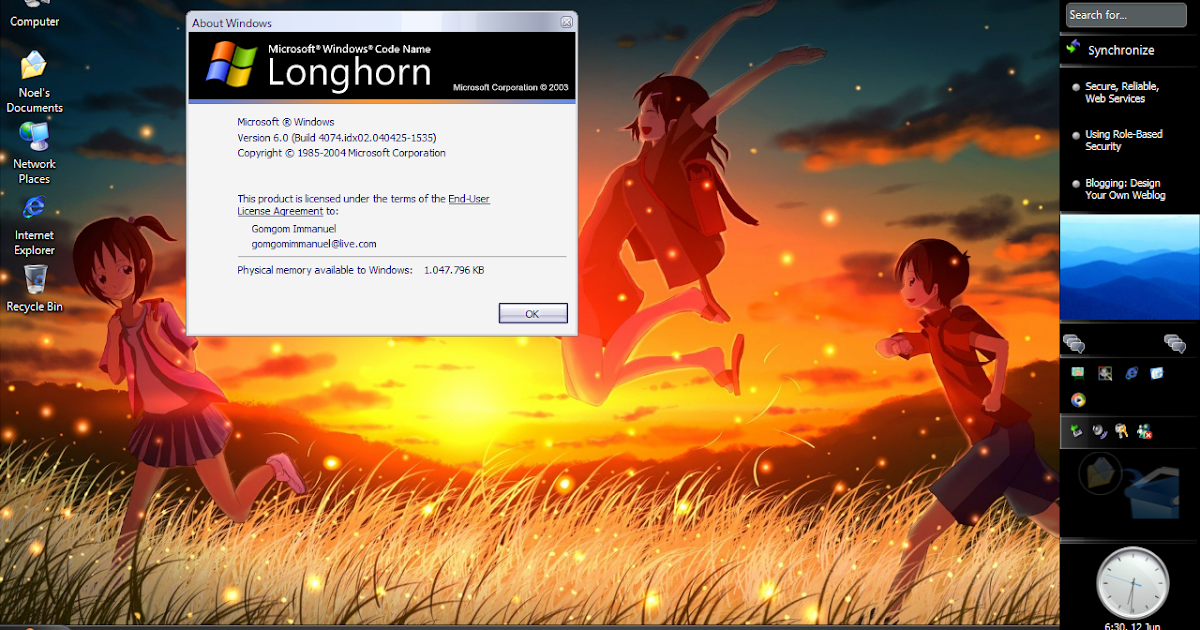Click the Safely Remove Hardware tray icon
1200x630 pixels.
tap(1076, 431)
